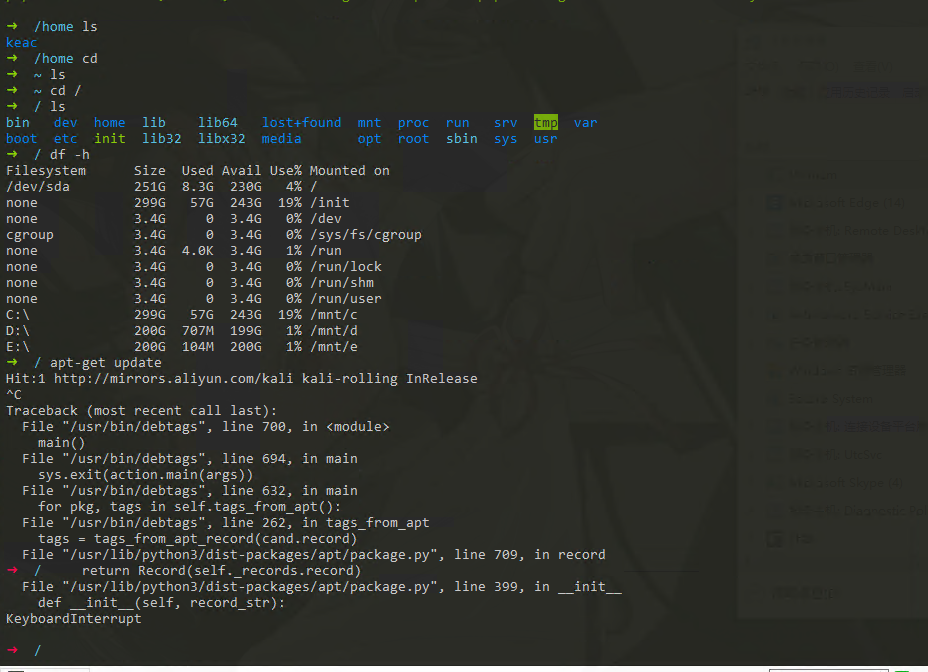The height and width of the screenshot is (672, 928).
Task: Select the libx32 directory name
Action: point(221,139)
